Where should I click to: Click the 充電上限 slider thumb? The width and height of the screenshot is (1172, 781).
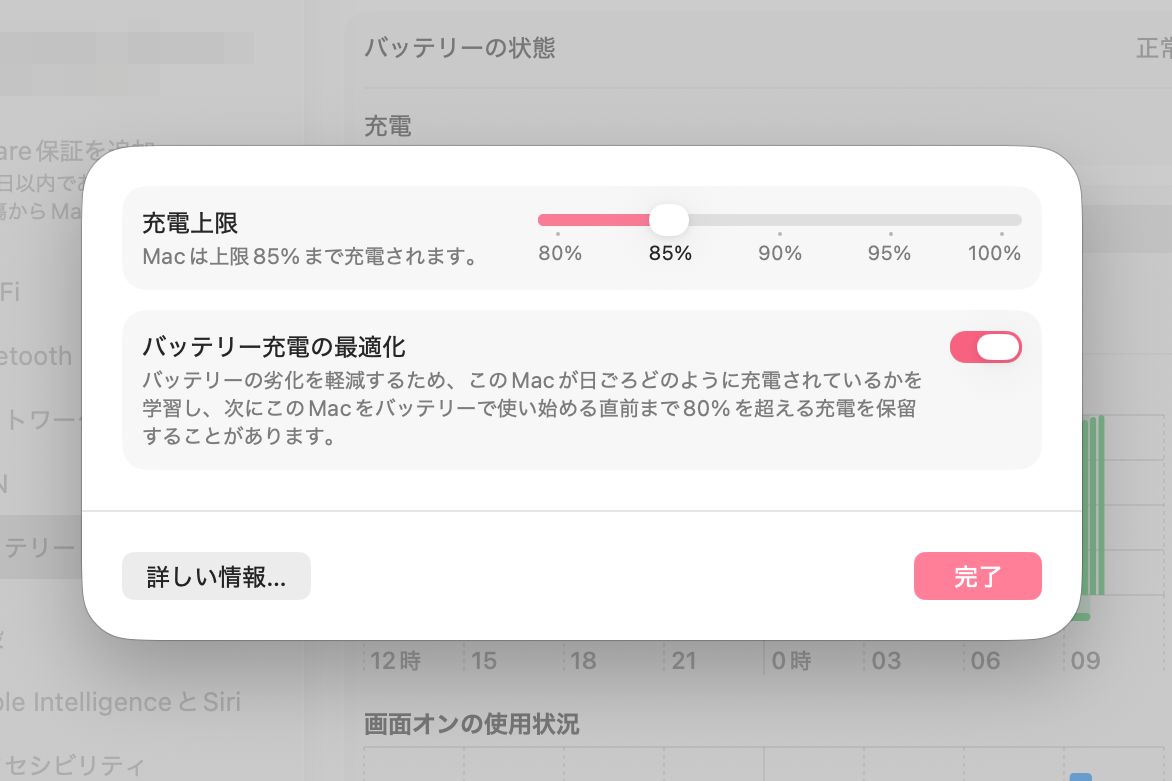[669, 219]
